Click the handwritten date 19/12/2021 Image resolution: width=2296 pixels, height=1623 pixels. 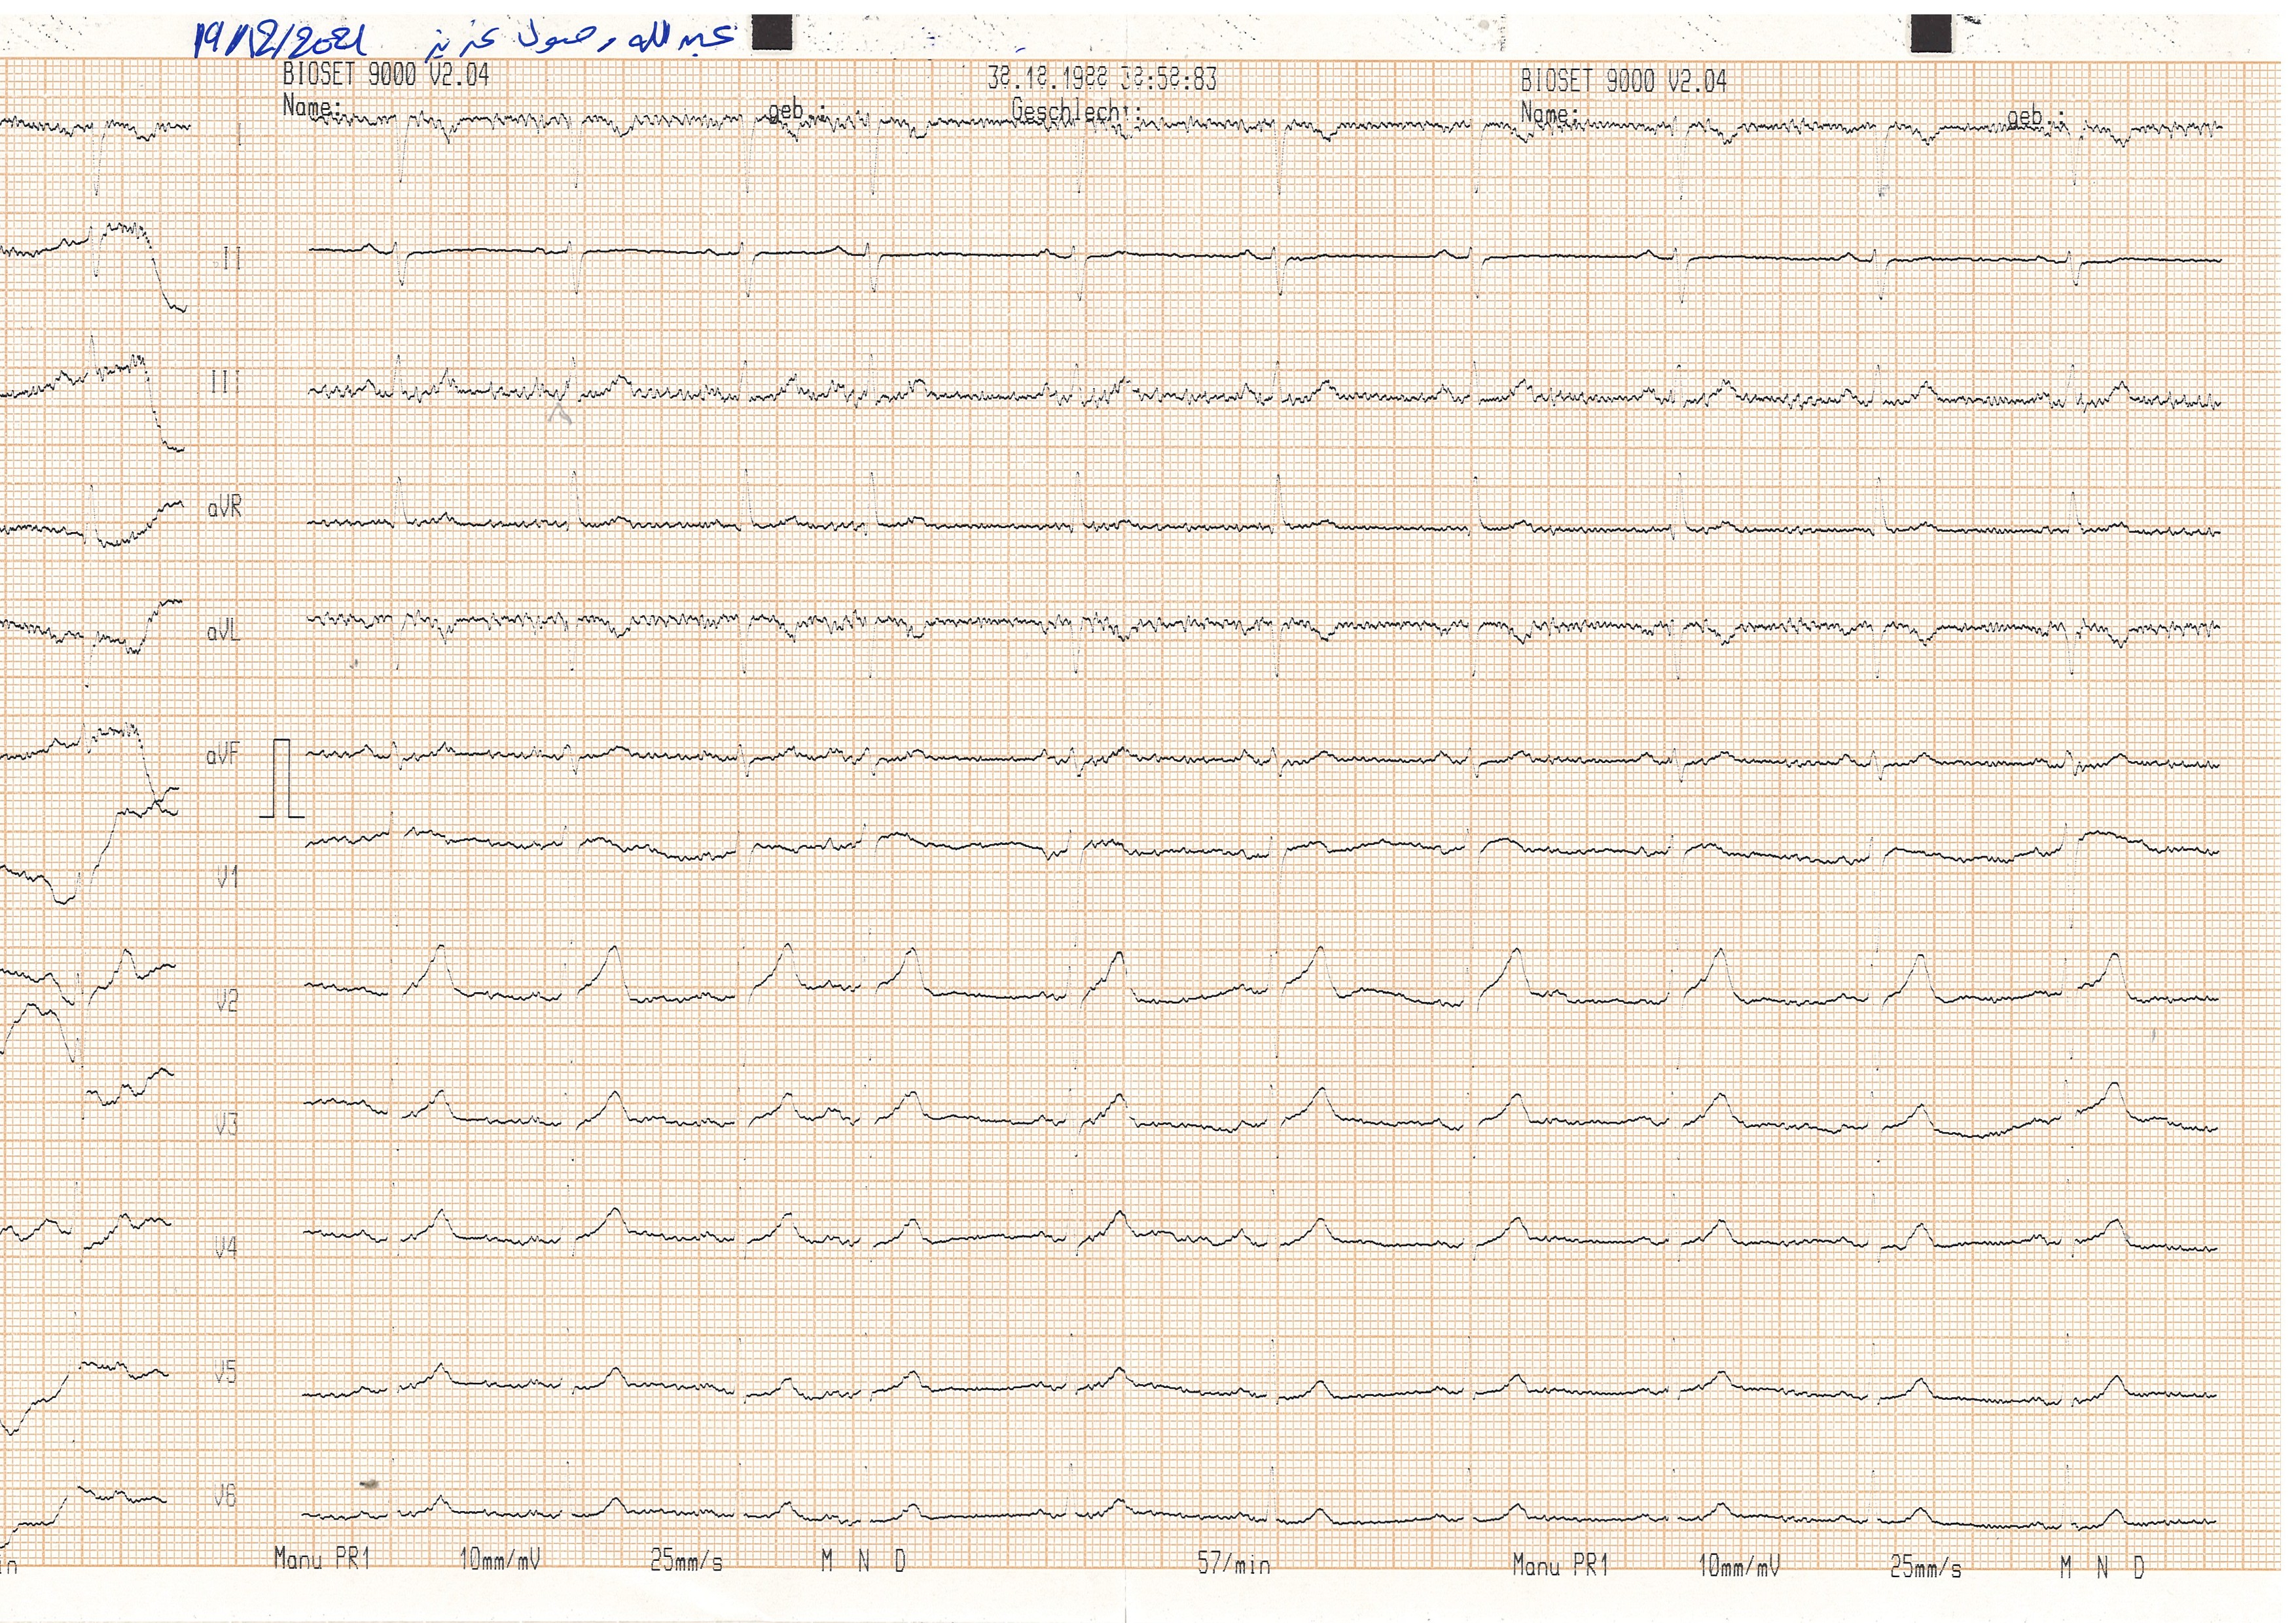coord(280,41)
